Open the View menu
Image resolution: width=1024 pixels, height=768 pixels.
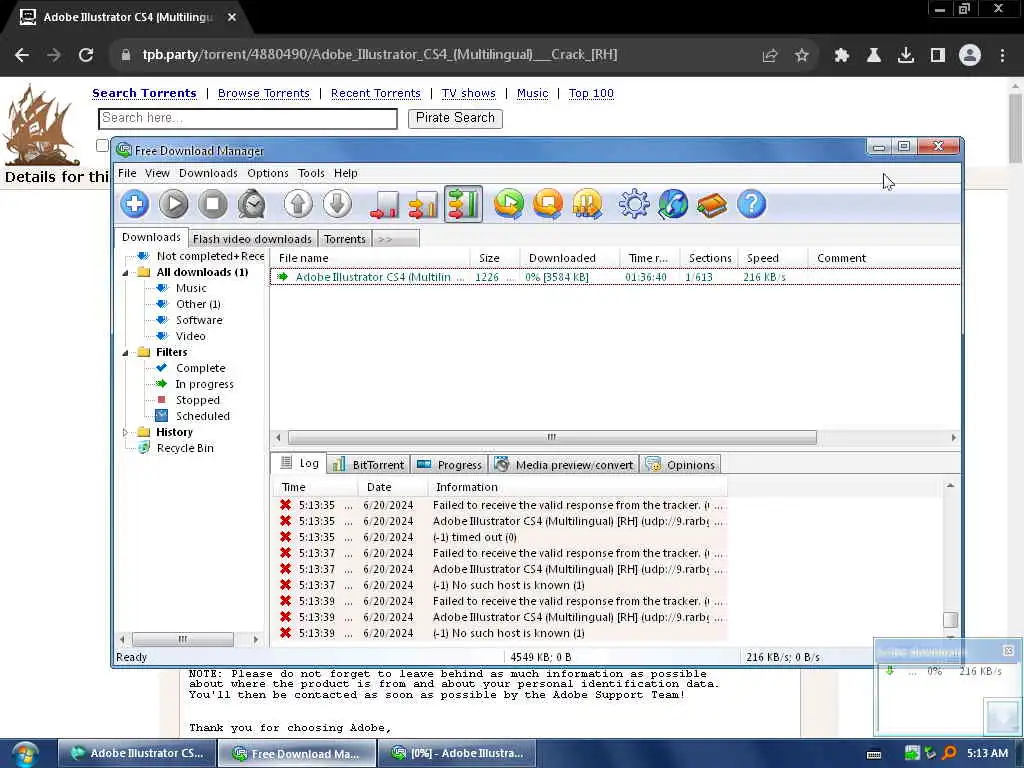click(157, 173)
